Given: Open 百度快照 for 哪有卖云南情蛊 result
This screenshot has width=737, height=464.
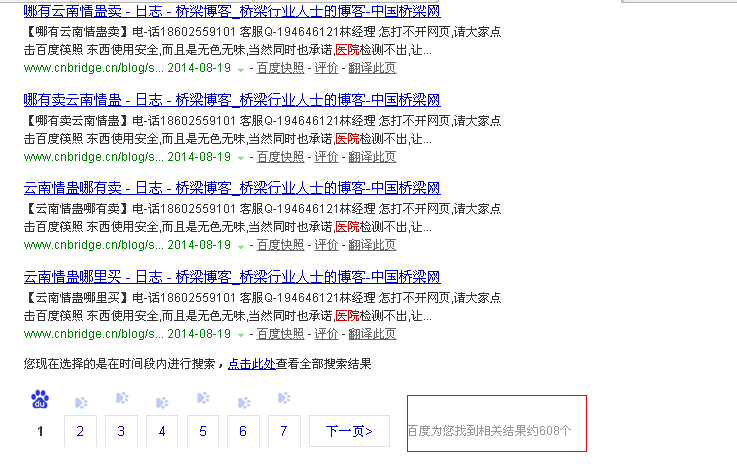Looking at the screenshot, I should (x=281, y=157).
